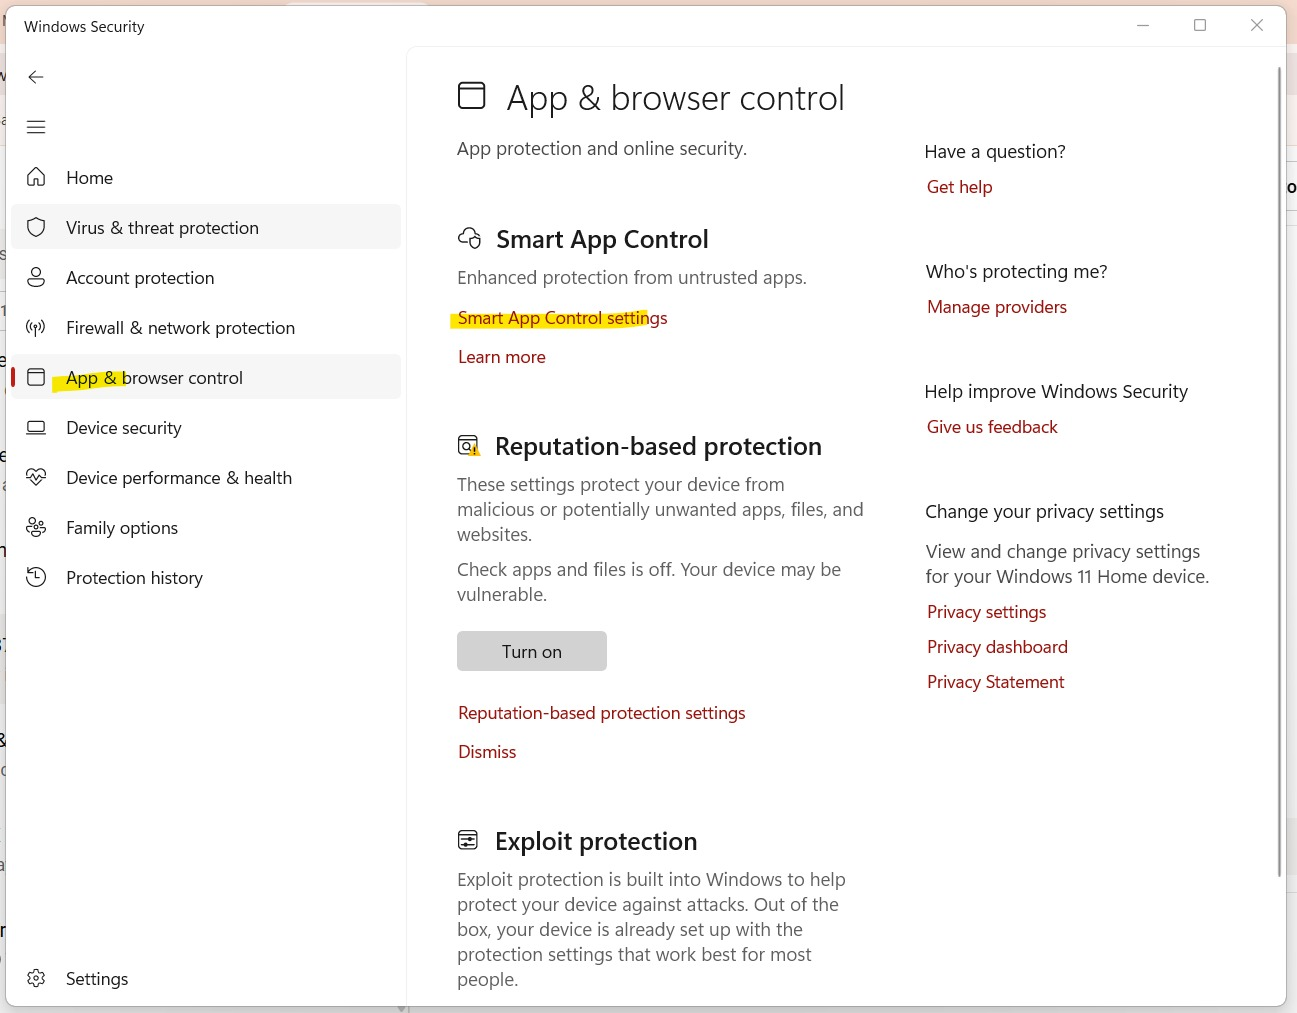The width and height of the screenshot is (1297, 1013).
Task: Open Smart App Control settings link
Action: pyautogui.click(x=562, y=318)
